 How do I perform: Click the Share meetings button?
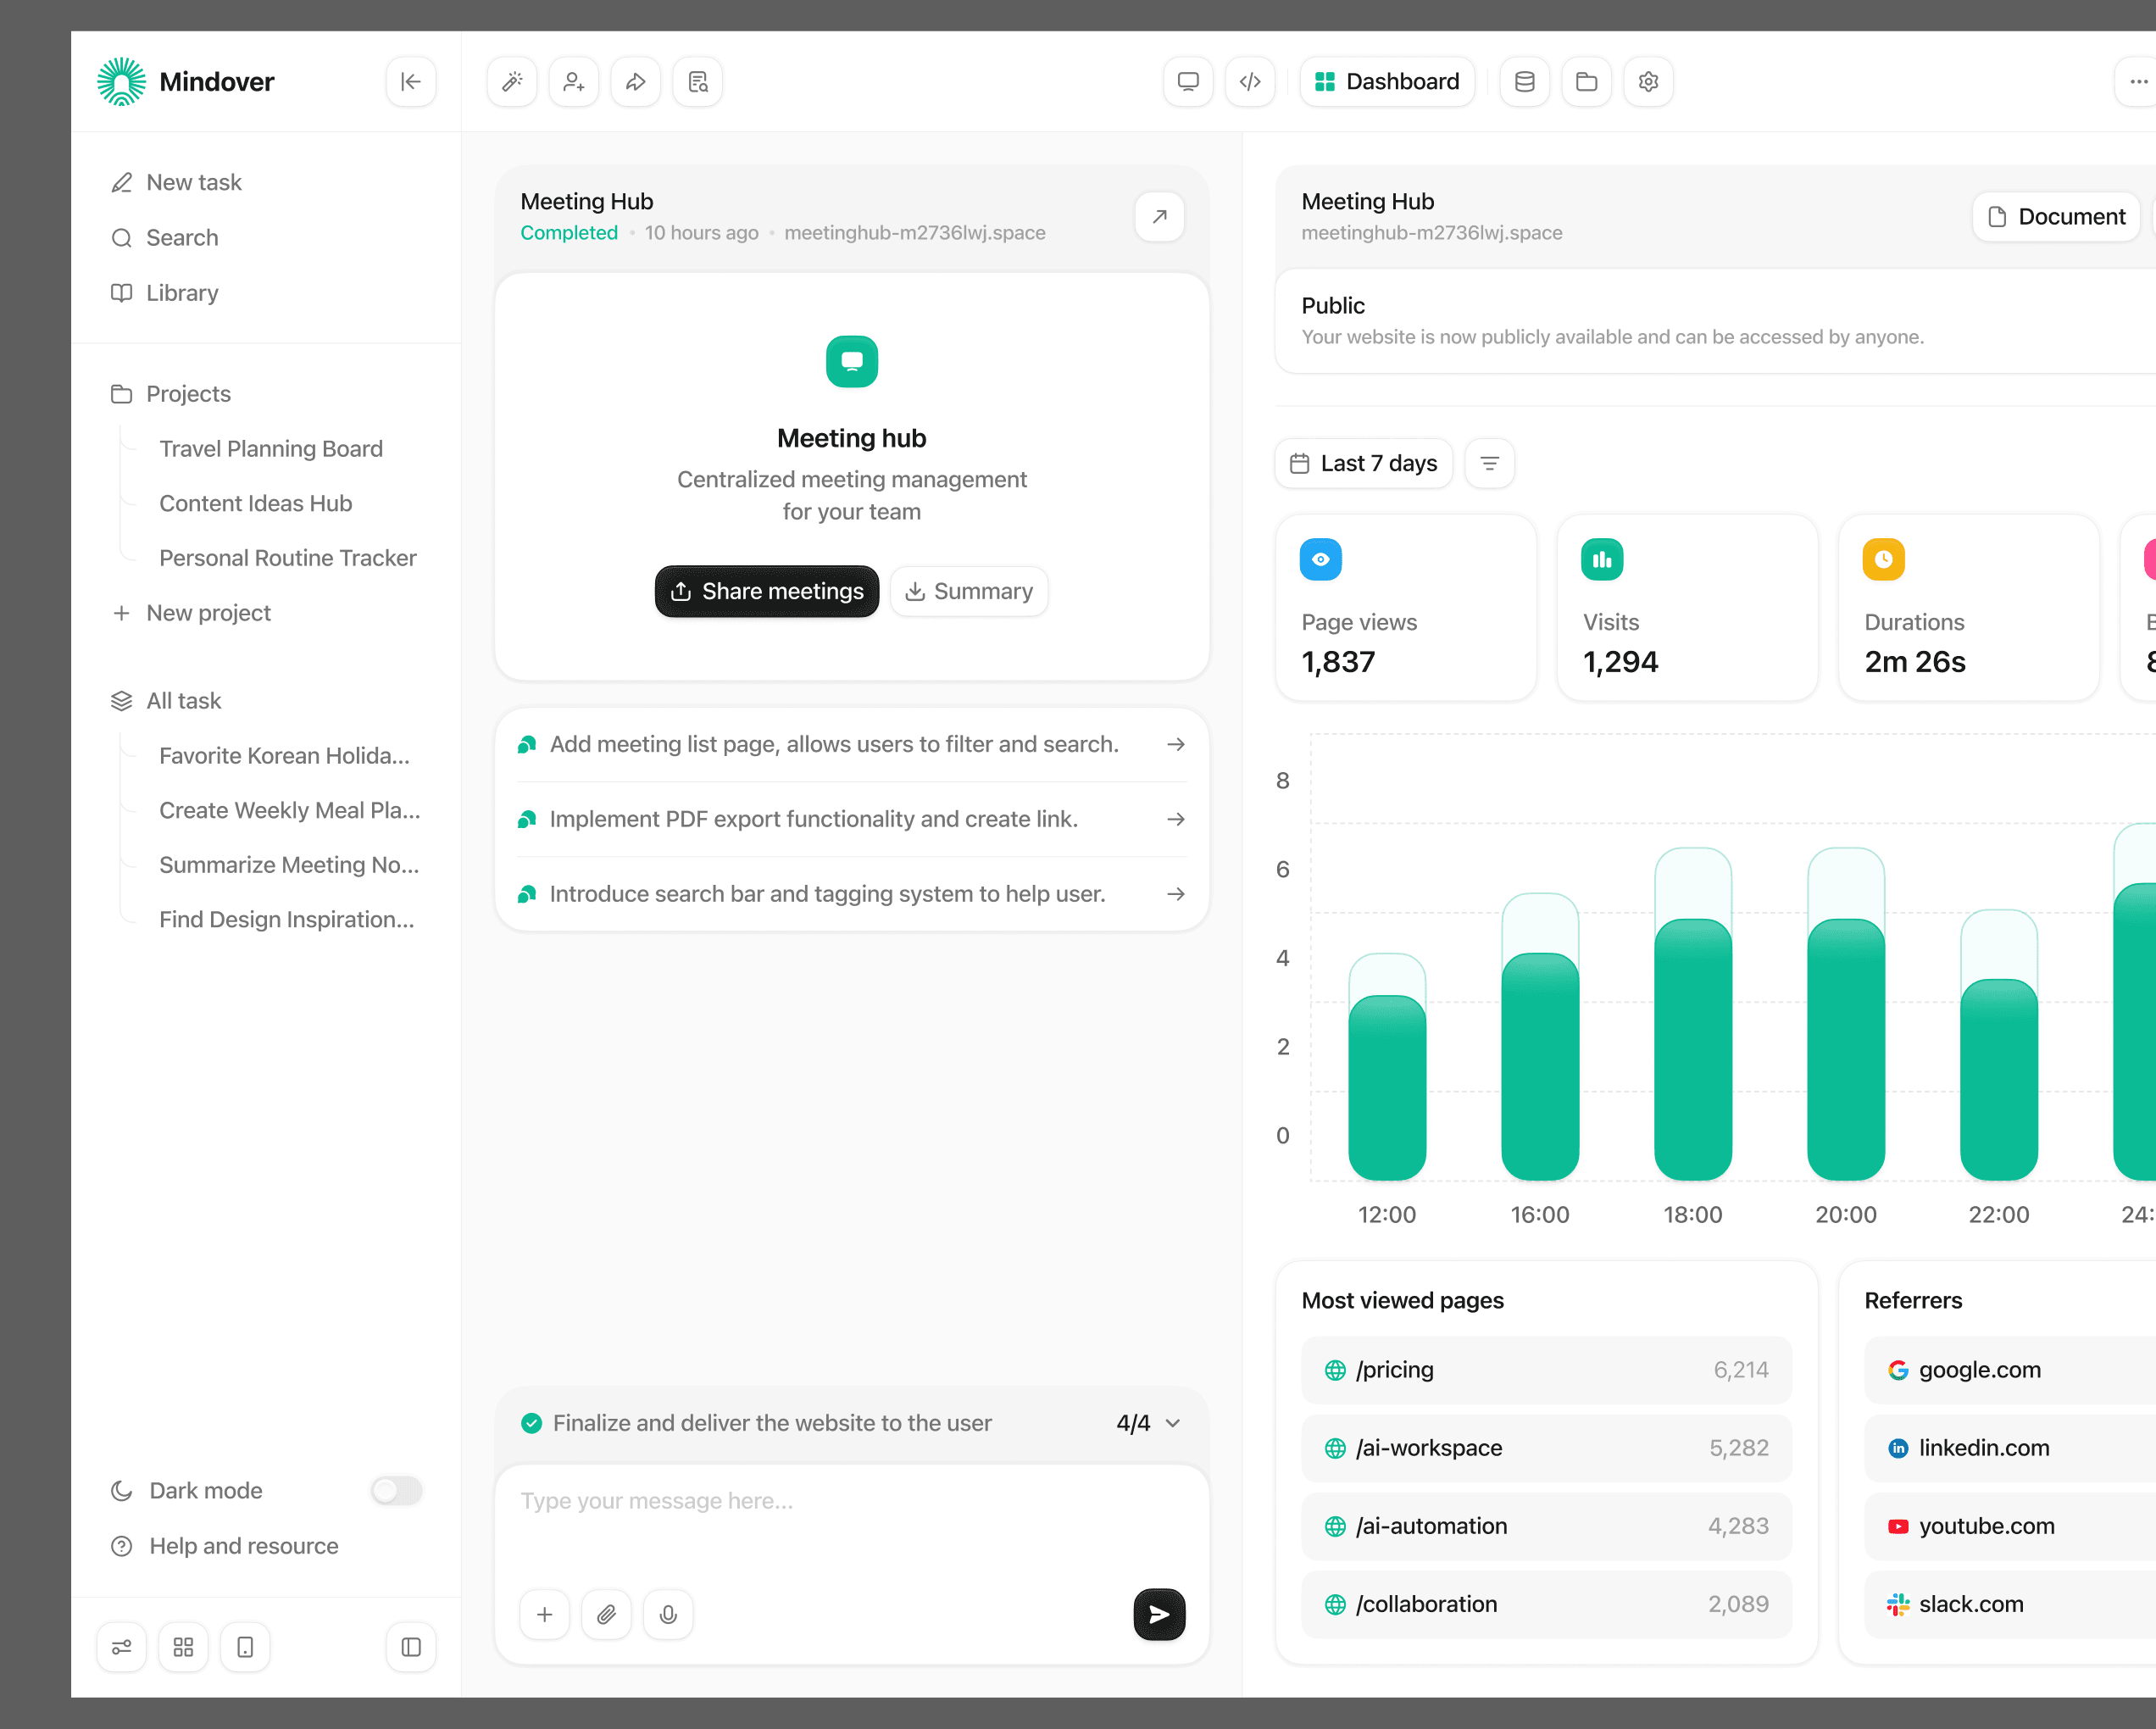[x=767, y=591]
